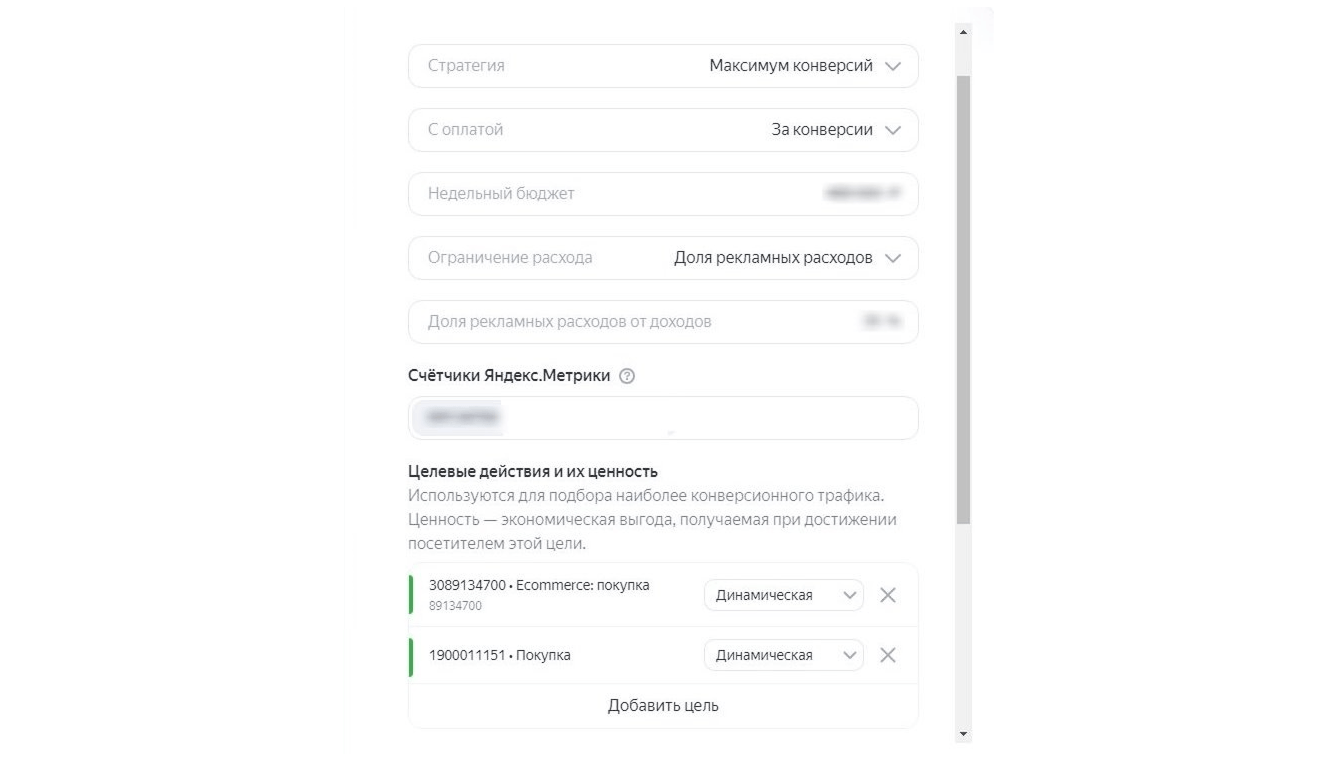1340x760 pixels.
Task: Select the 1900011151 Покупка goal row
Action: 550,655
